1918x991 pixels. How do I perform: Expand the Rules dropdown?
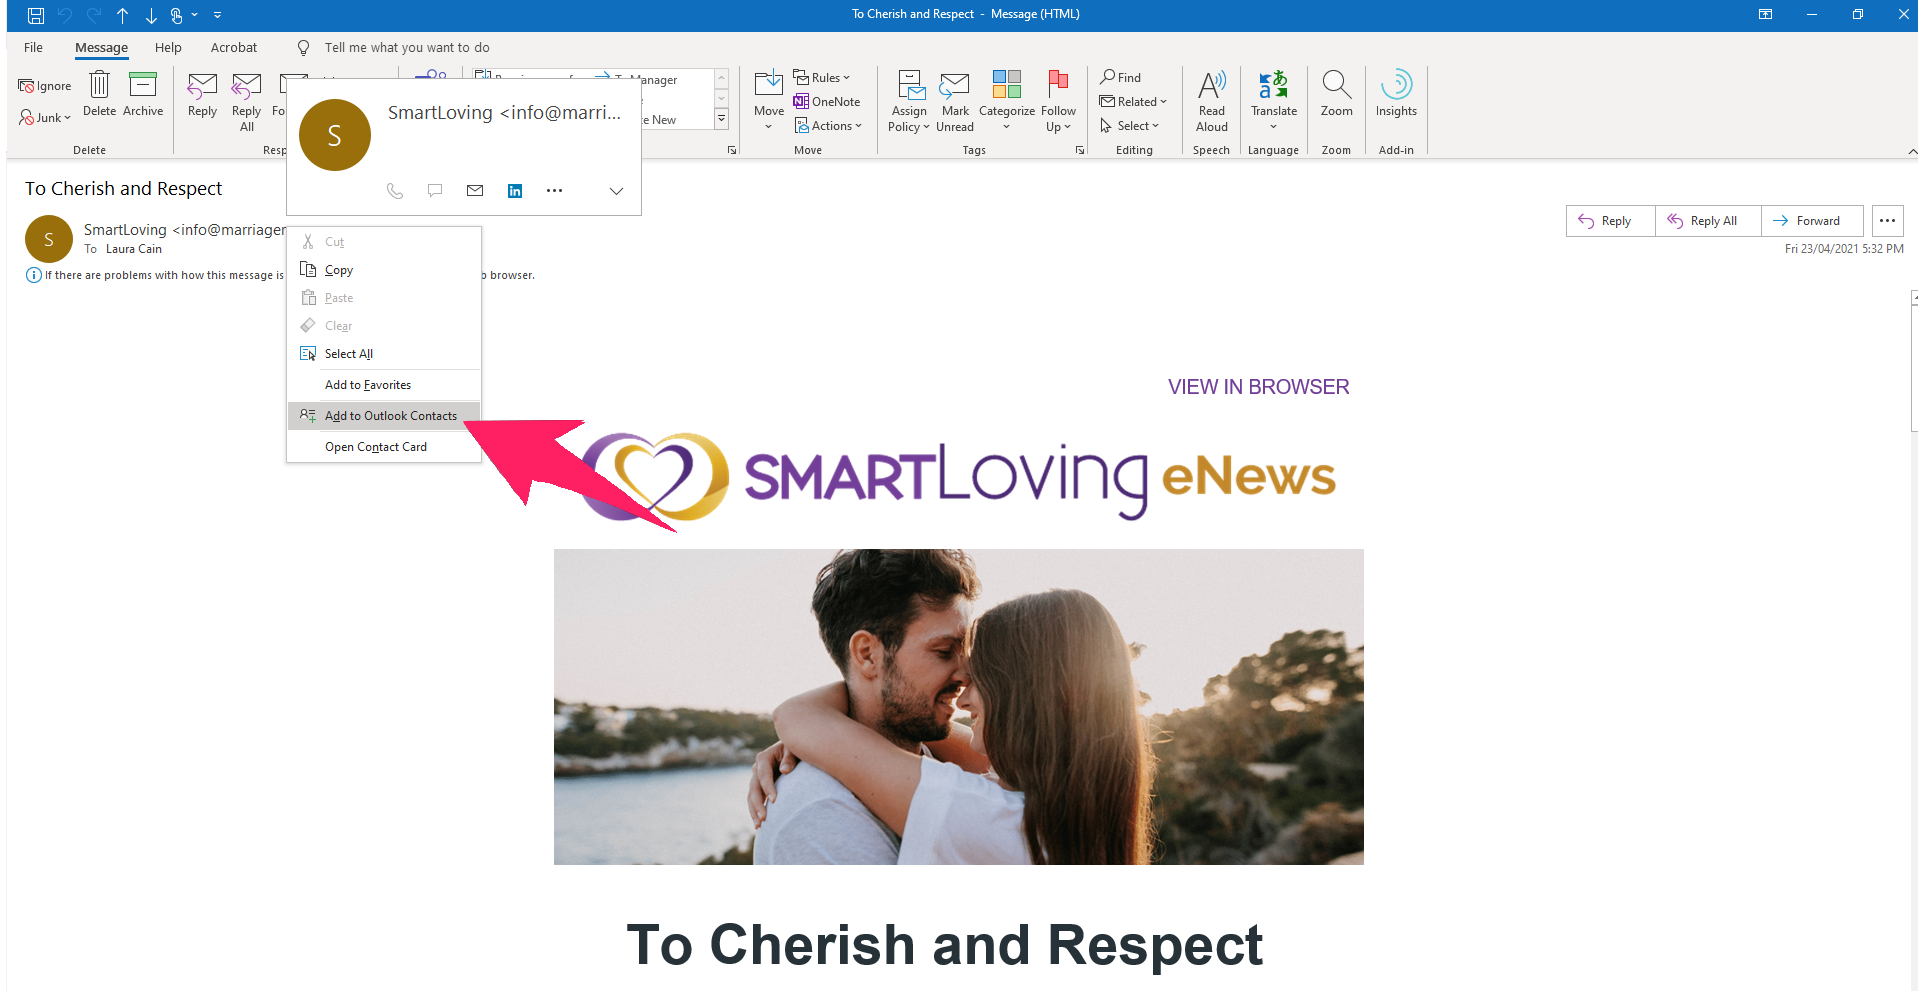pos(822,78)
